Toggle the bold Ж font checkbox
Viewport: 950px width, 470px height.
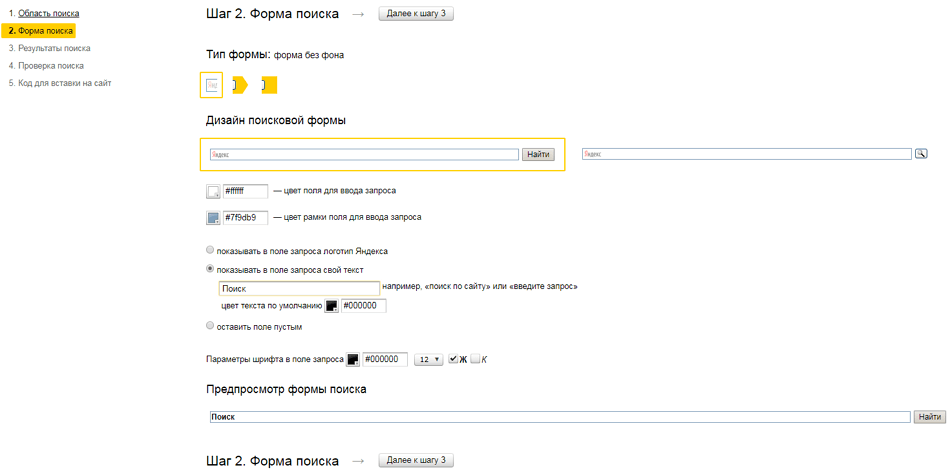pos(453,360)
